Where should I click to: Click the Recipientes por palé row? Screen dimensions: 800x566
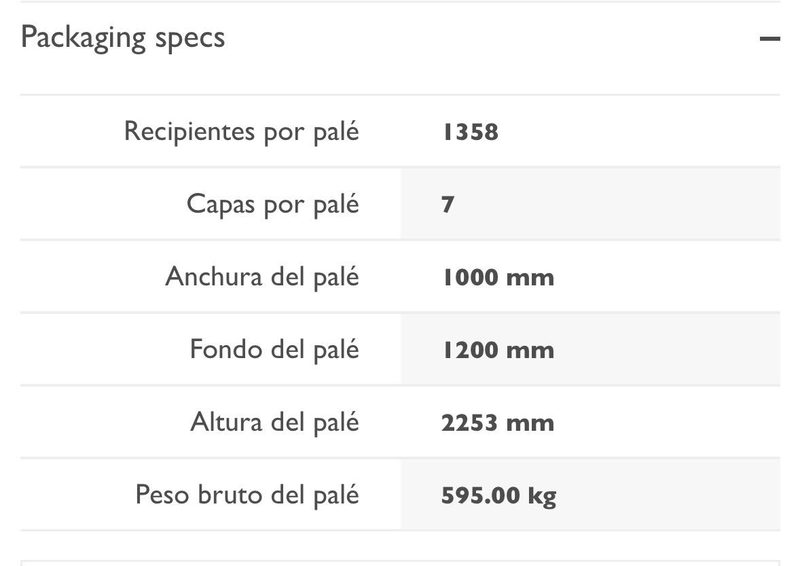point(400,131)
